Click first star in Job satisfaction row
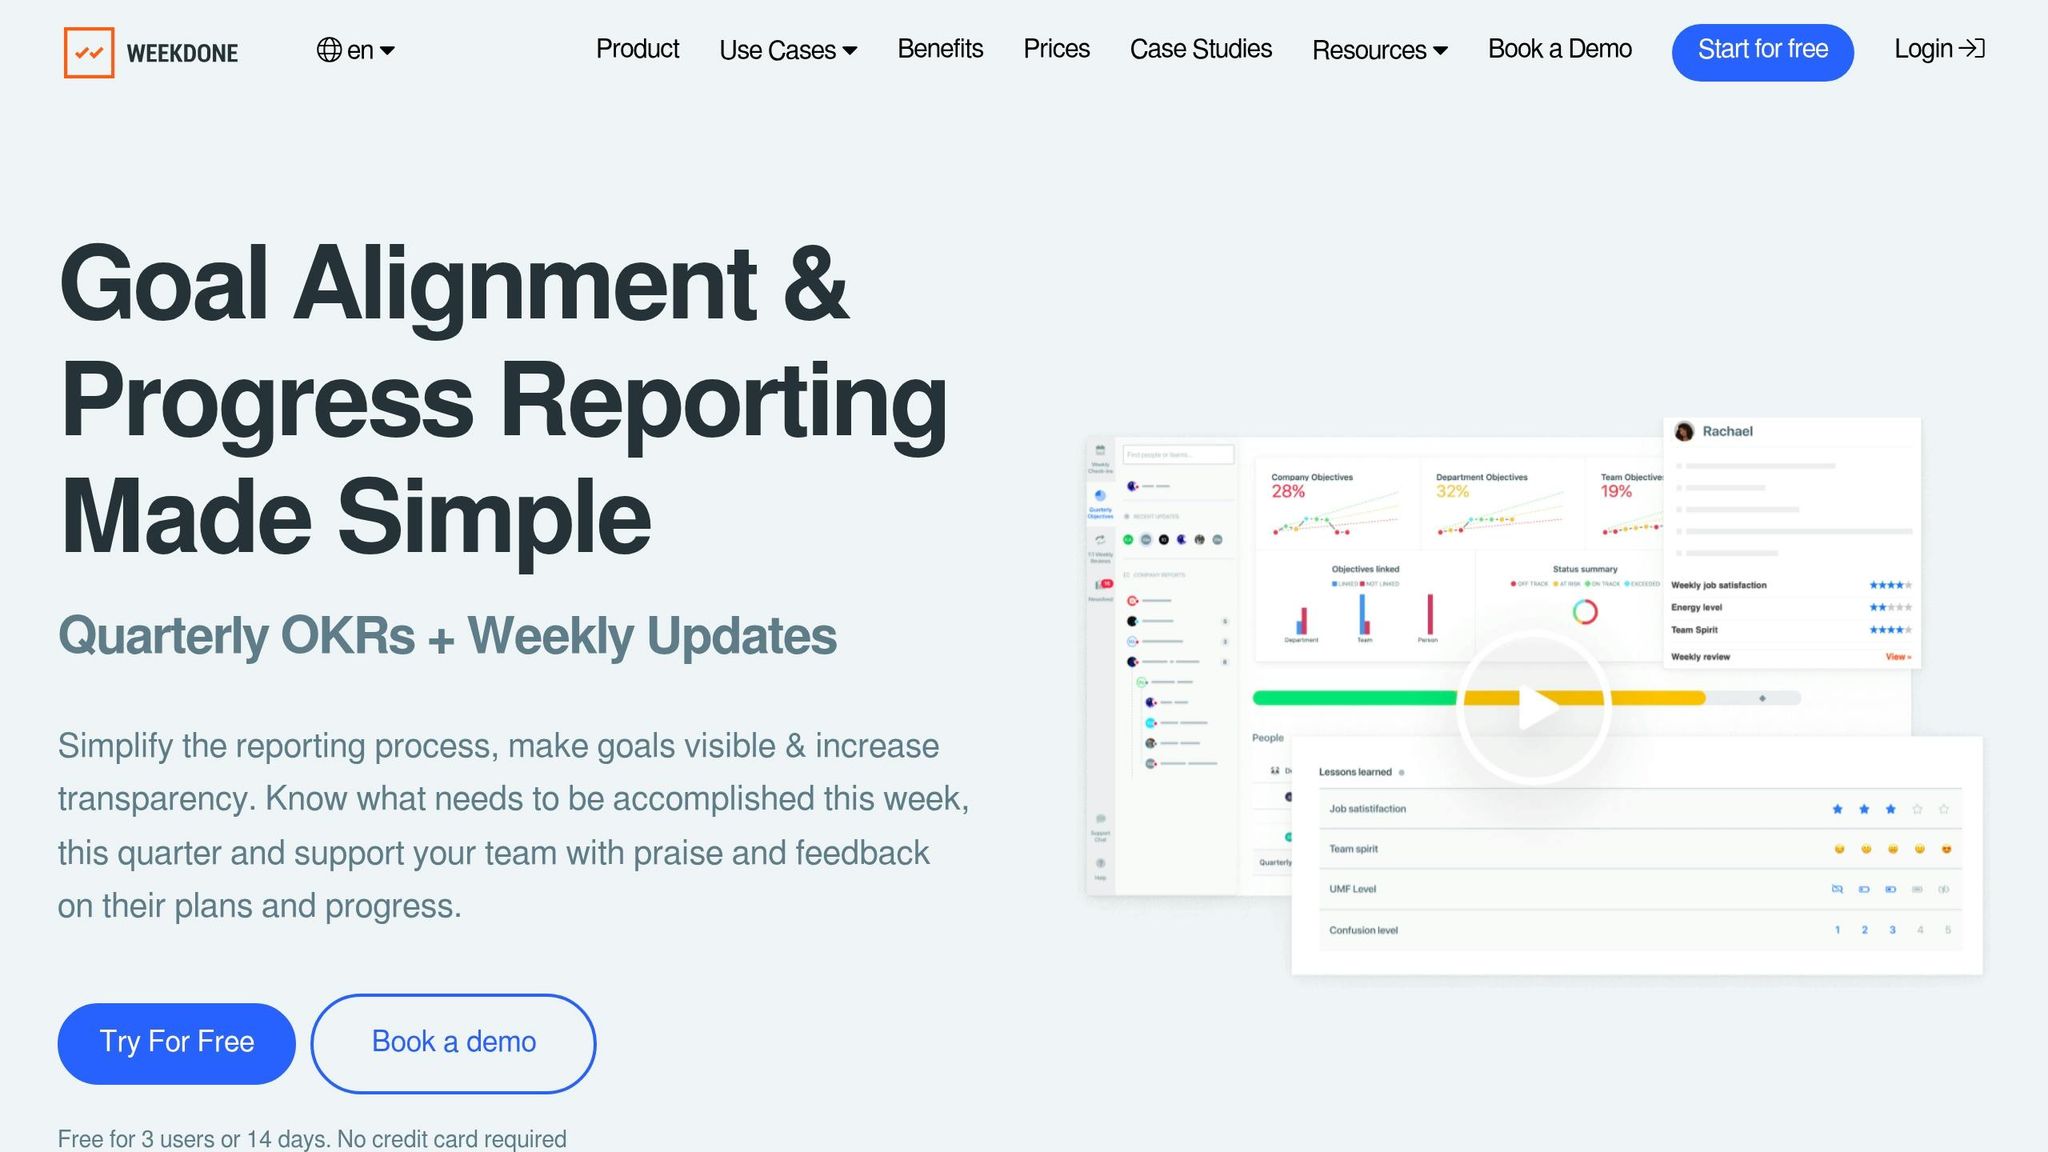The width and height of the screenshot is (2048, 1152). (1837, 809)
